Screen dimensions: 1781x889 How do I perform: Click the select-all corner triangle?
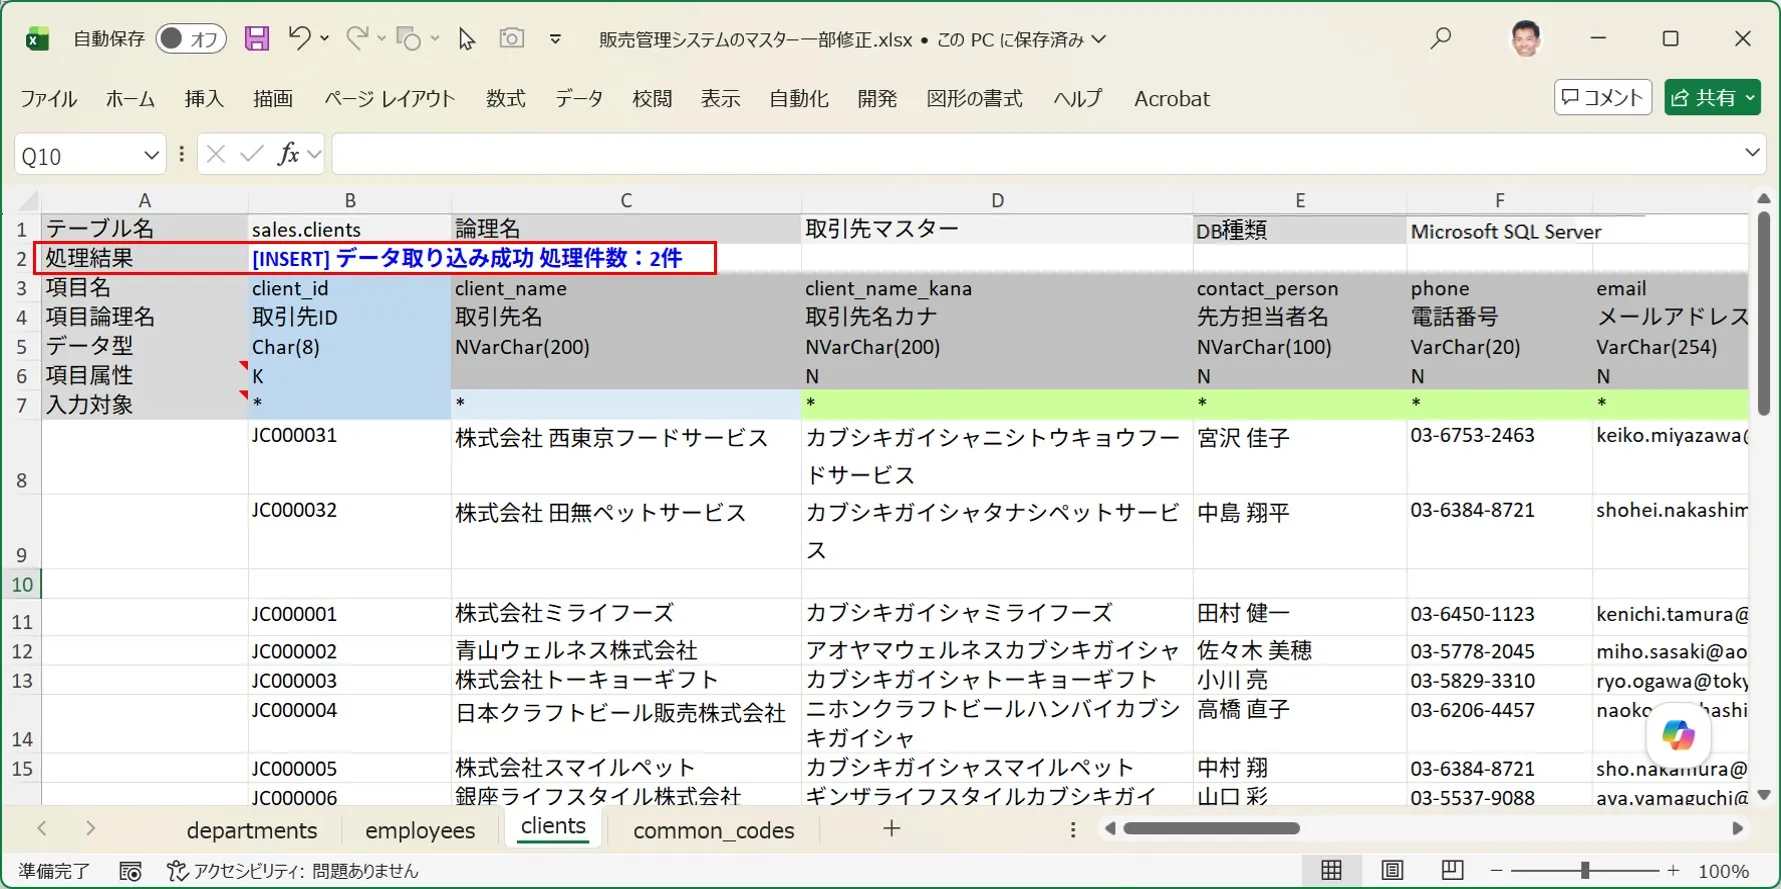tap(27, 200)
